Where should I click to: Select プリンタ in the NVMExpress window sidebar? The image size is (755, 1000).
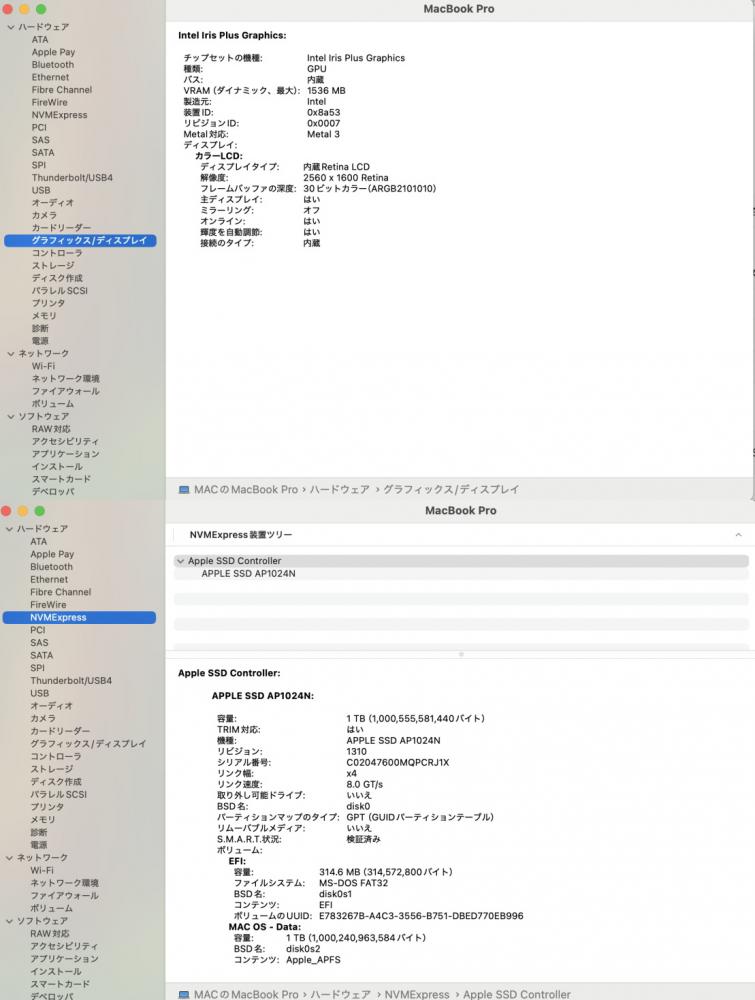(47, 807)
